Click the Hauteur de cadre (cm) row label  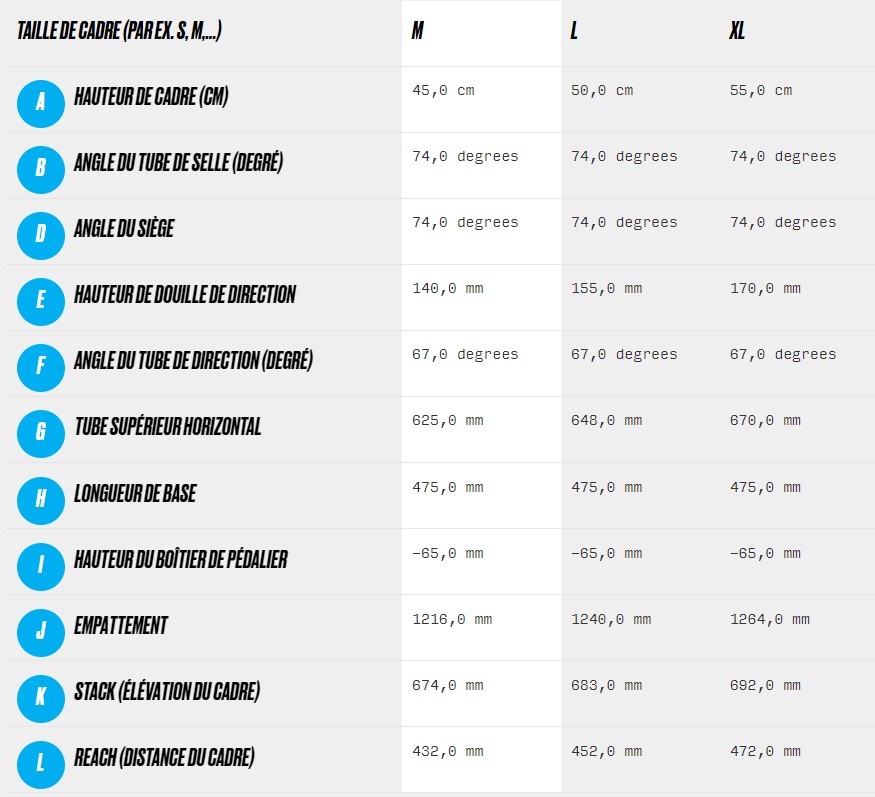pos(151,97)
